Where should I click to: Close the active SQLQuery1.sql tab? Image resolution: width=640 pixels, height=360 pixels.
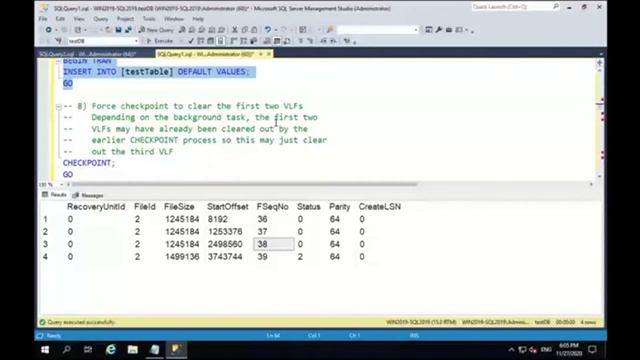pyautogui.click(x=269, y=54)
